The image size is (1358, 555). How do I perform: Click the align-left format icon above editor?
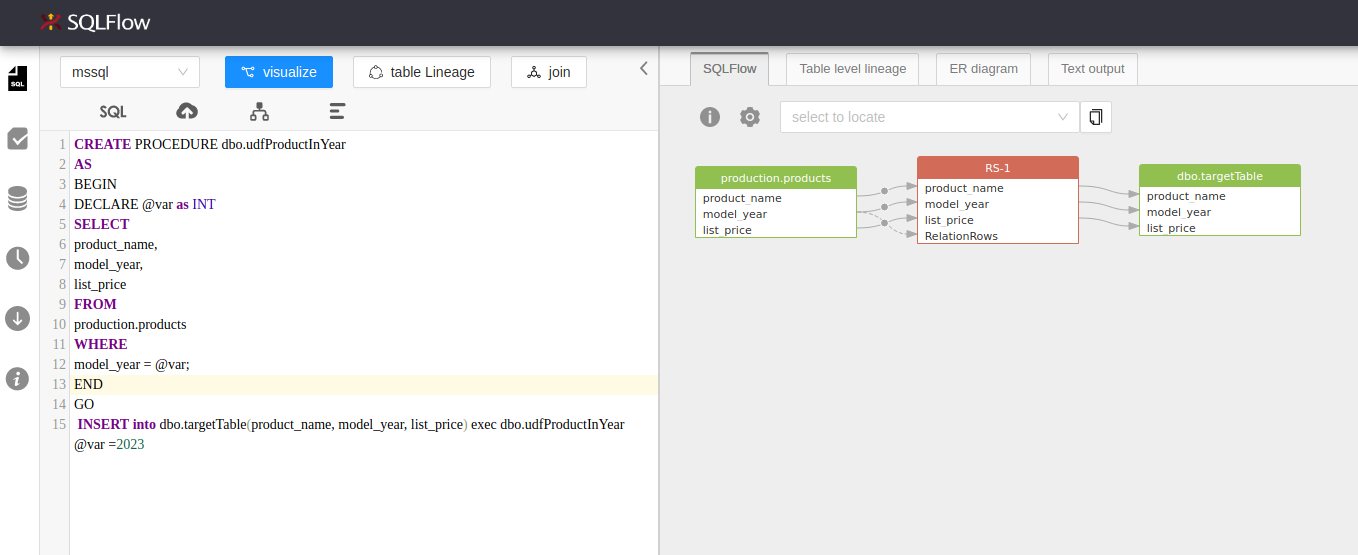(337, 111)
